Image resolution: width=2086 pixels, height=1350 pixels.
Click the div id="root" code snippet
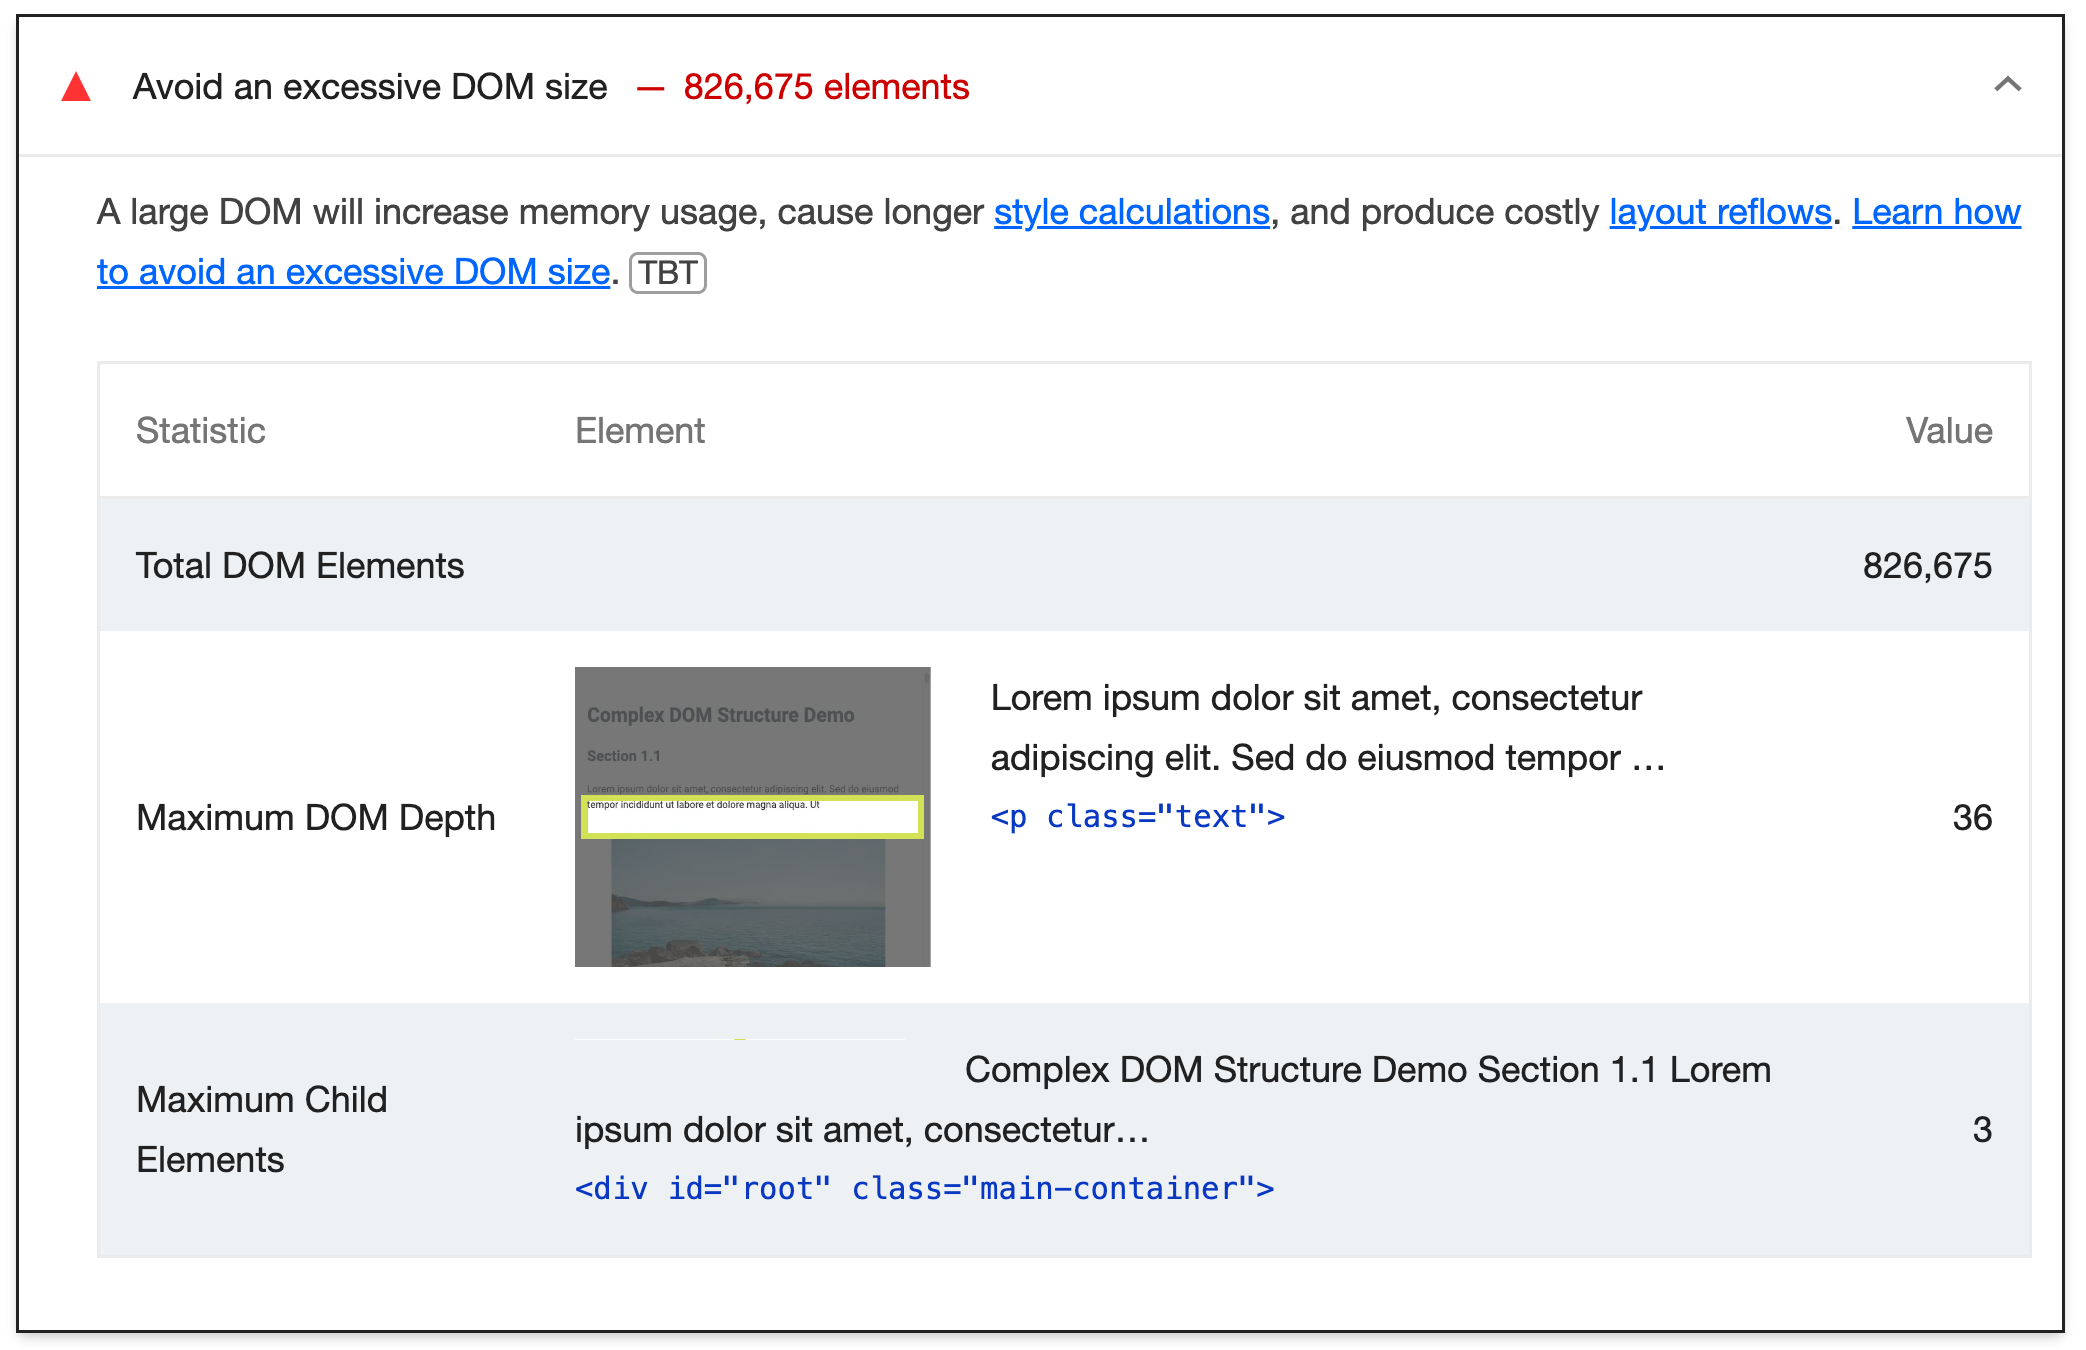click(x=925, y=1188)
